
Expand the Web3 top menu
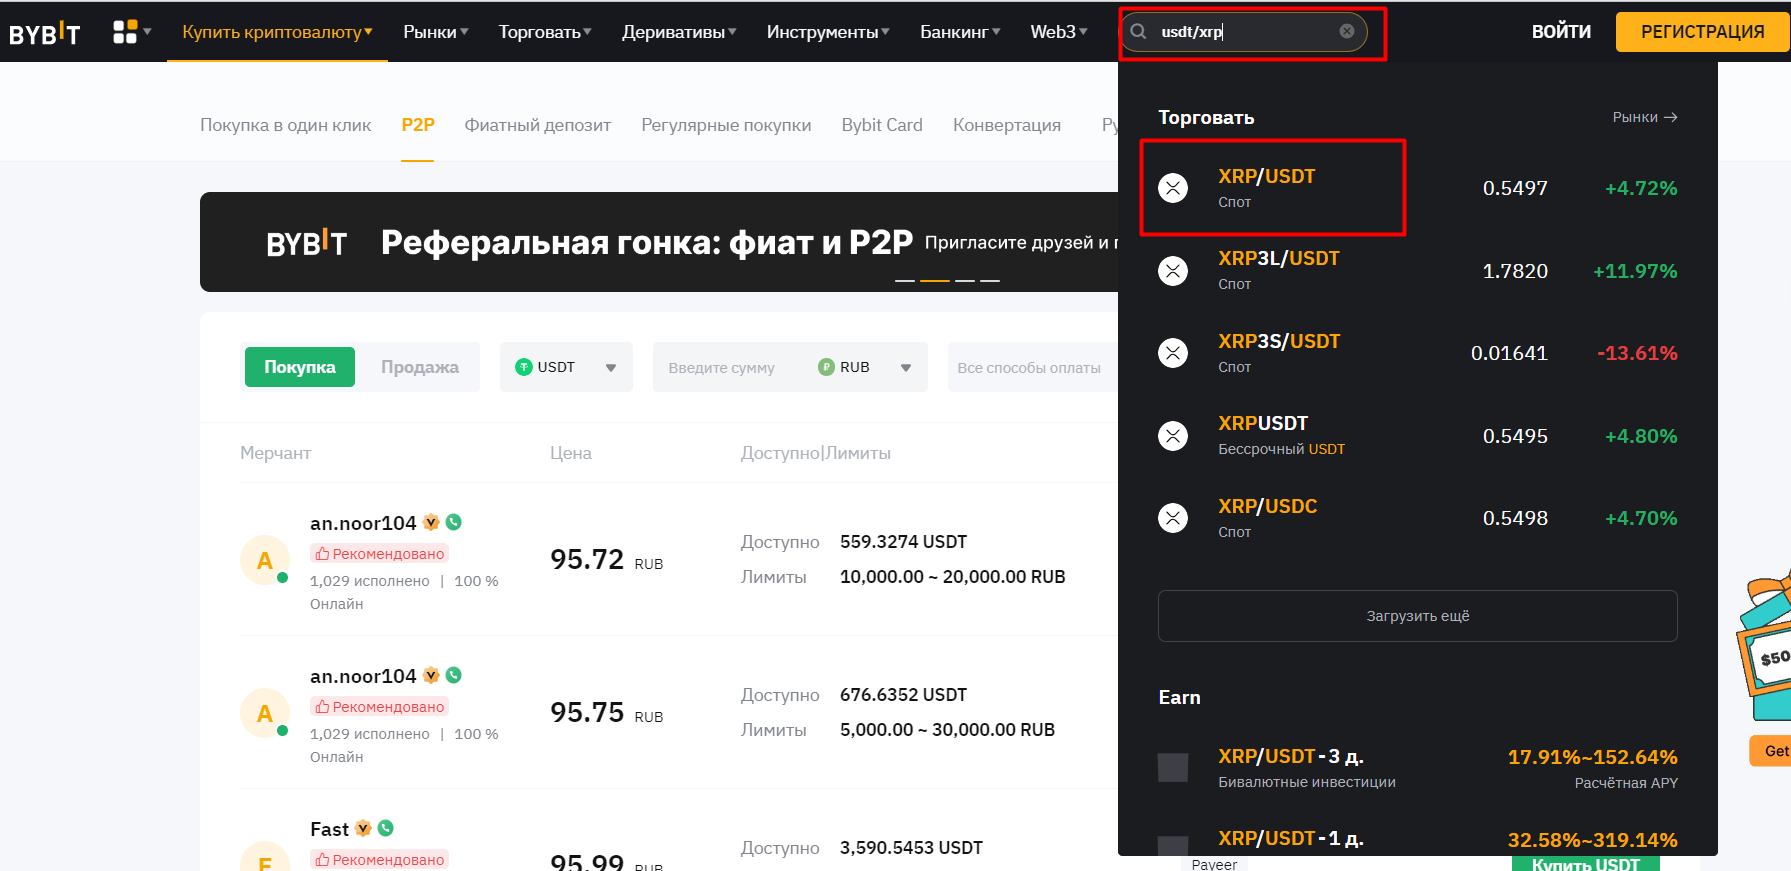[x=1059, y=32]
